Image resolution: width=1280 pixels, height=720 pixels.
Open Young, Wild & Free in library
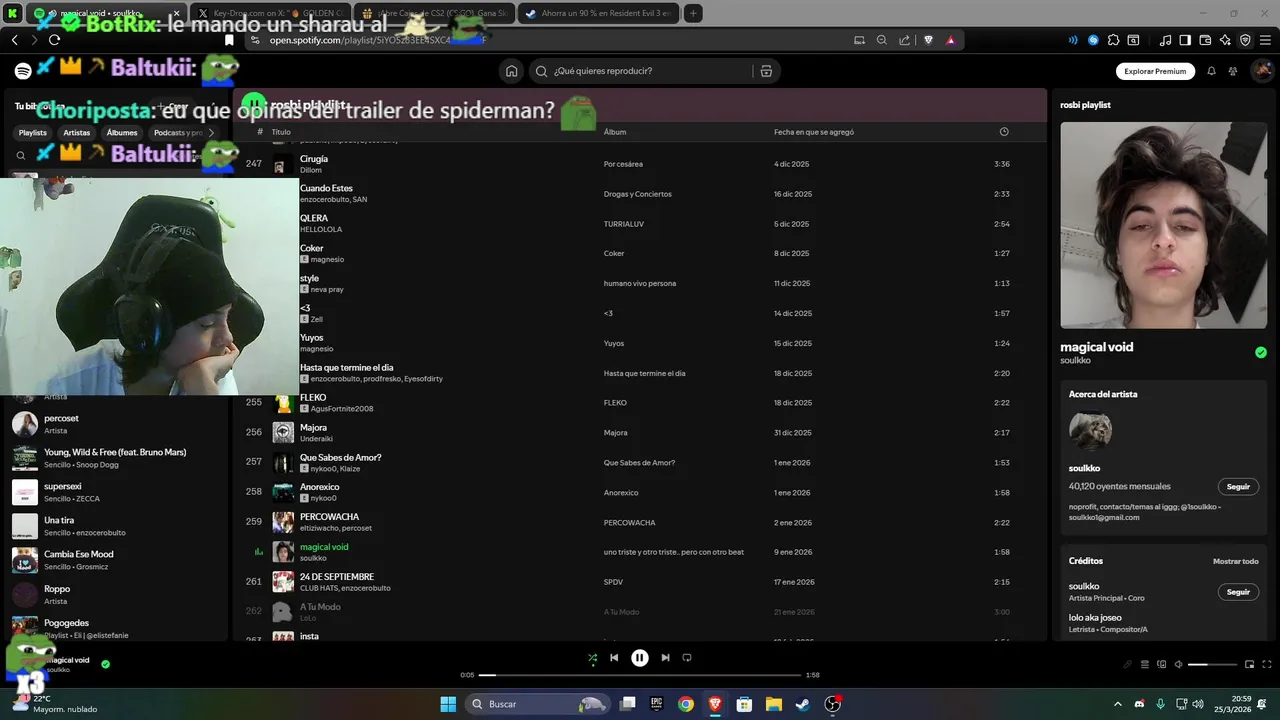coord(117,458)
